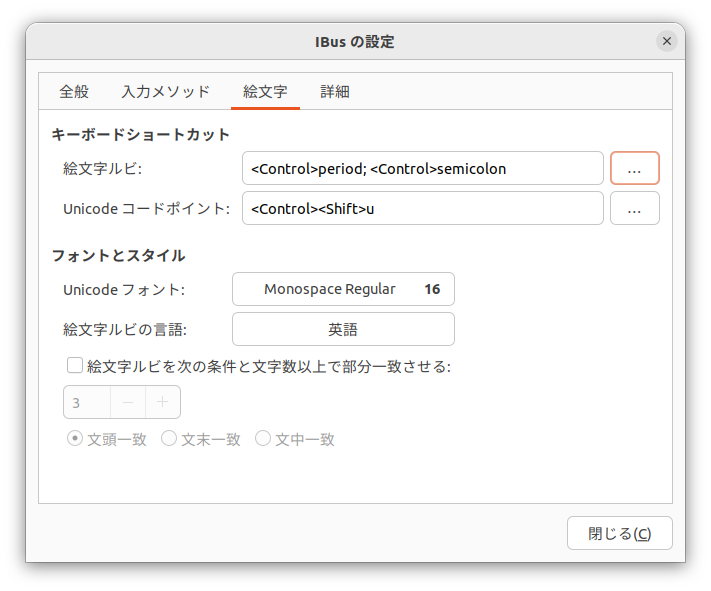Select the 絵文字 tab

coord(265,92)
